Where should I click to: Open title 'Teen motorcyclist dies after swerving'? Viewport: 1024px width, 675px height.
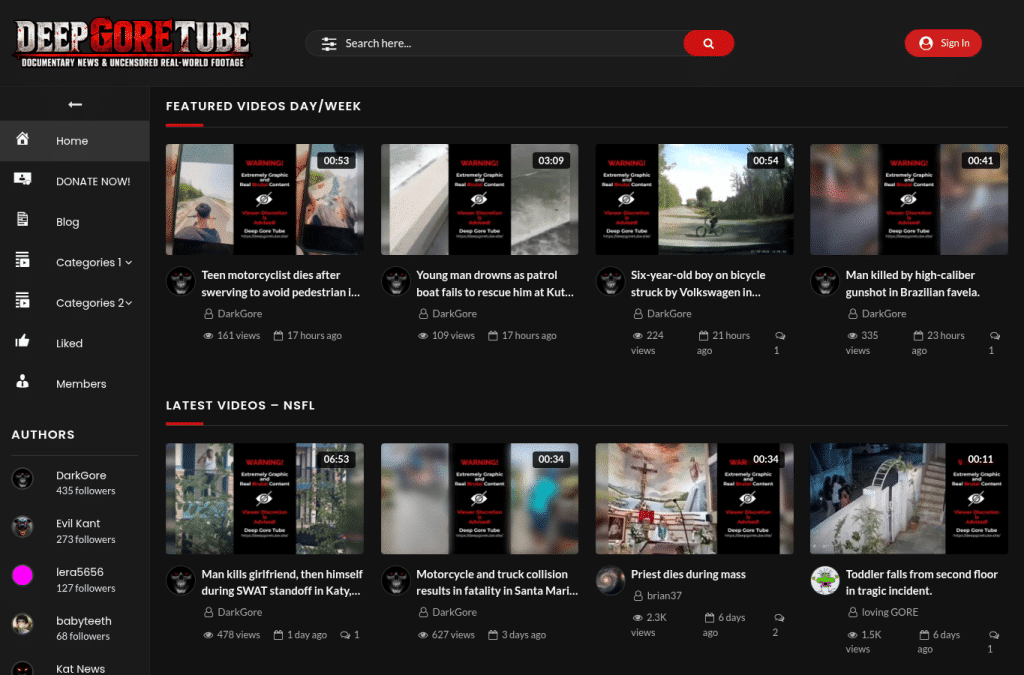point(281,283)
